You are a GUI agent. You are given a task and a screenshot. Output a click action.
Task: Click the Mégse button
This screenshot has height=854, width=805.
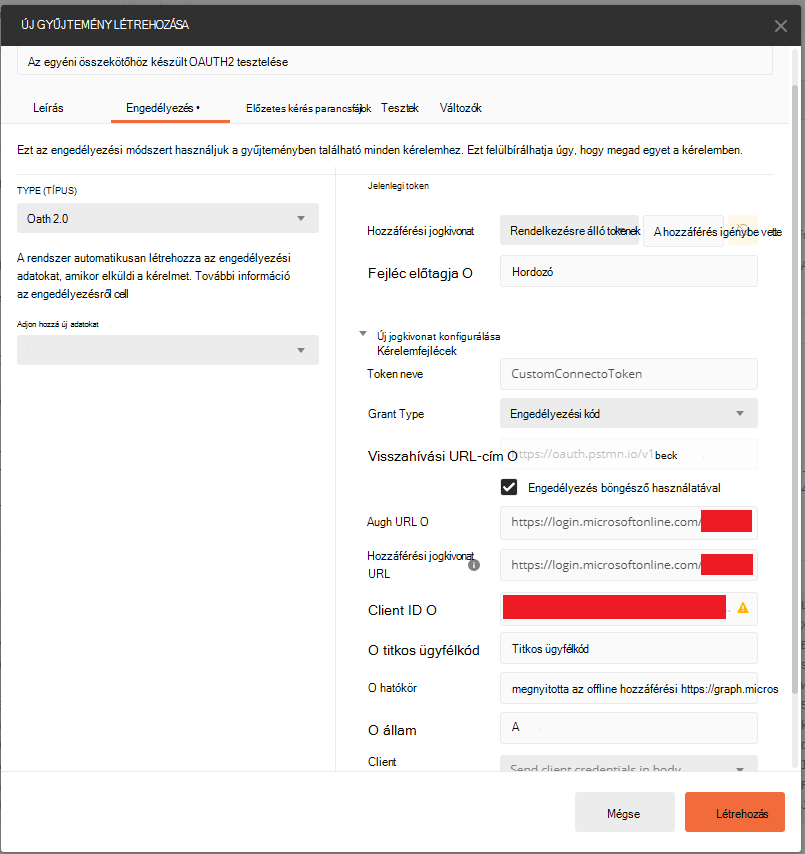[625, 812]
